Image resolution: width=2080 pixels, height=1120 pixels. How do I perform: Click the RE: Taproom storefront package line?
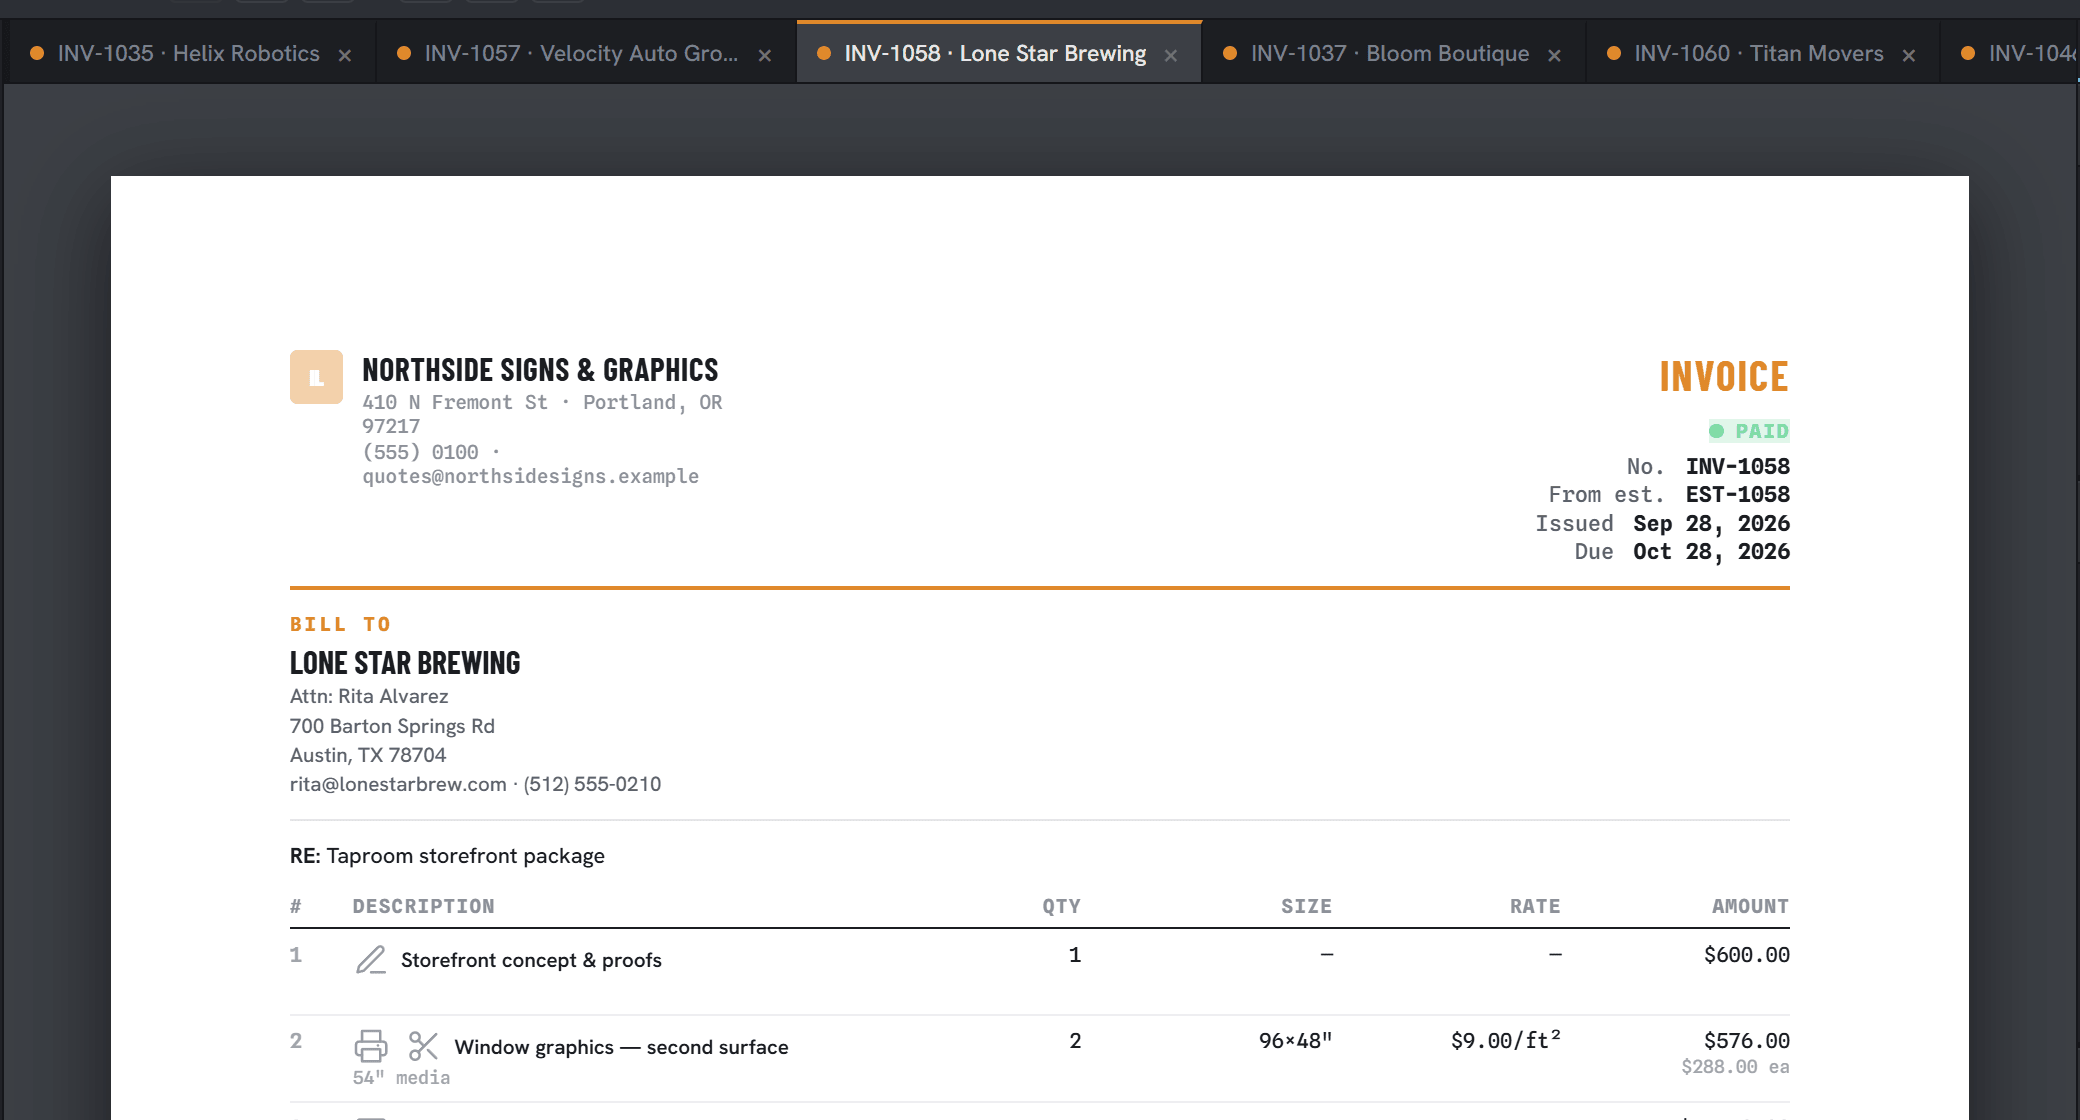pos(447,856)
